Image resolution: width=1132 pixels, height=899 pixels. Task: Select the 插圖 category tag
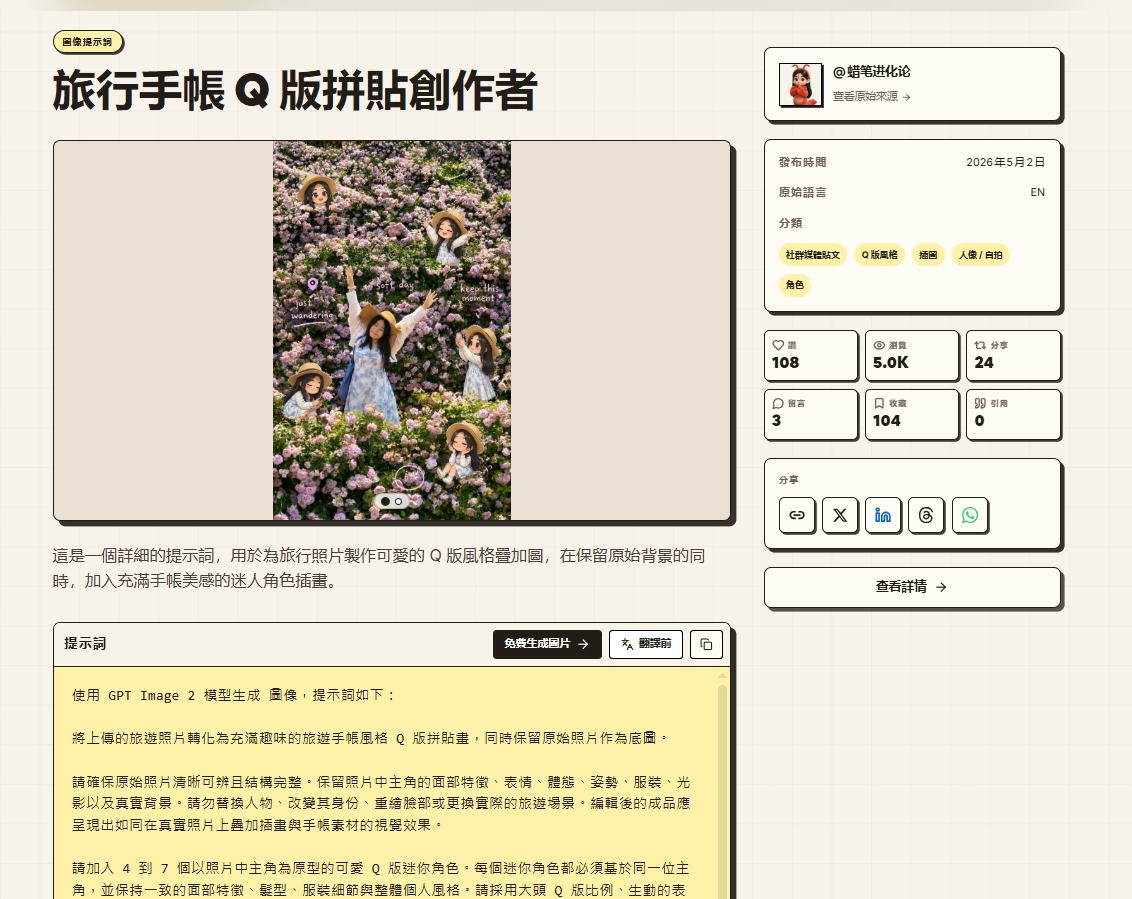pos(928,255)
